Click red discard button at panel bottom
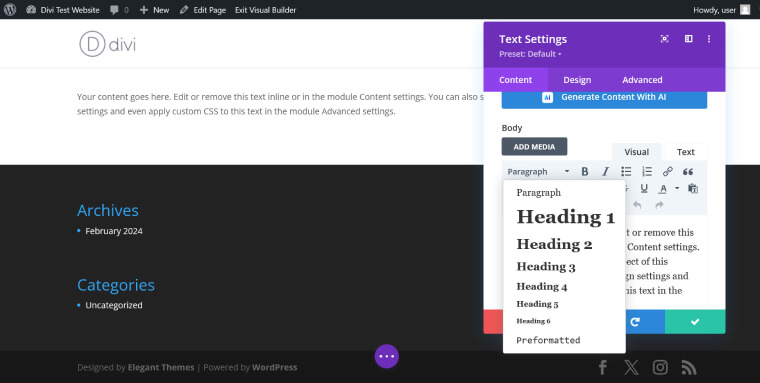Viewport: 760px width, 383px height. coord(493,321)
